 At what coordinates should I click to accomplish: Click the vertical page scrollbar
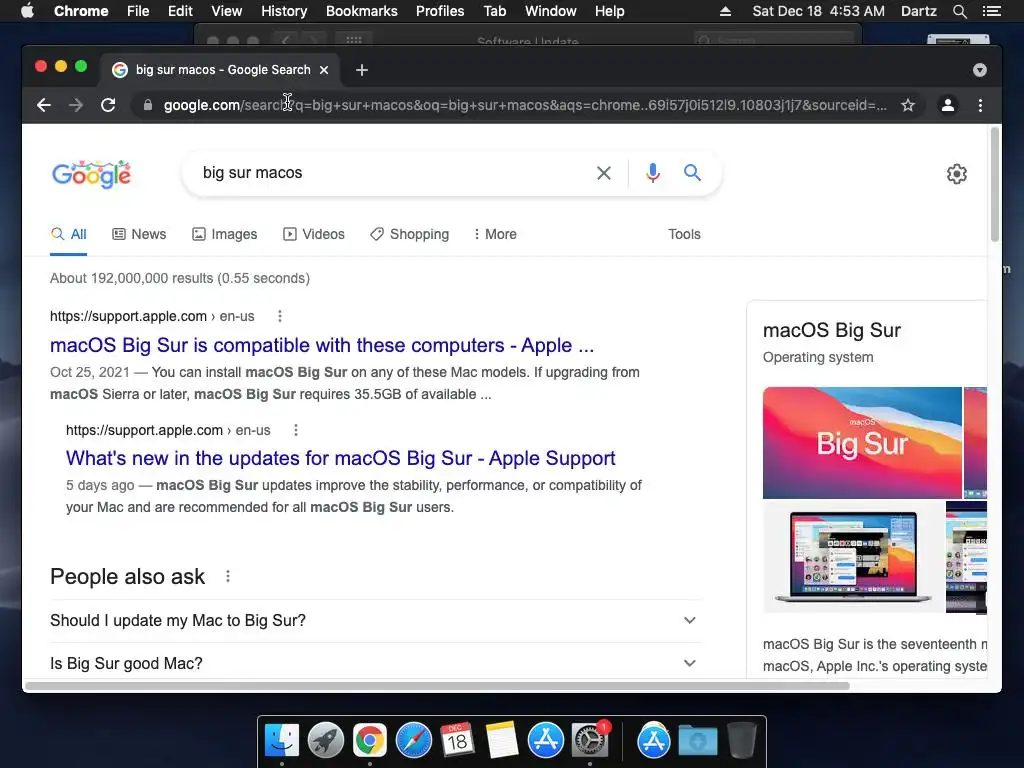995,185
